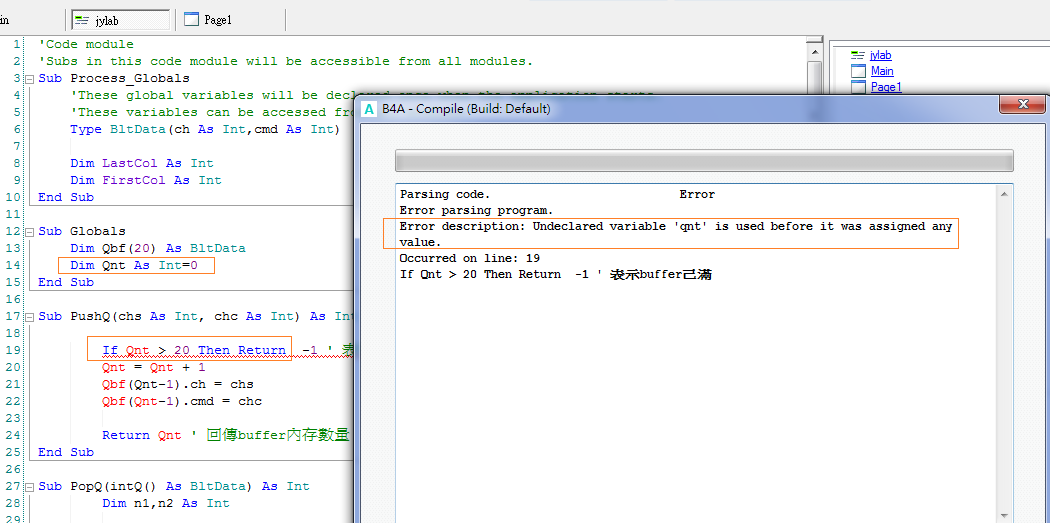
Task: Click the 'Type BltData' declaration line
Action: tap(205, 129)
